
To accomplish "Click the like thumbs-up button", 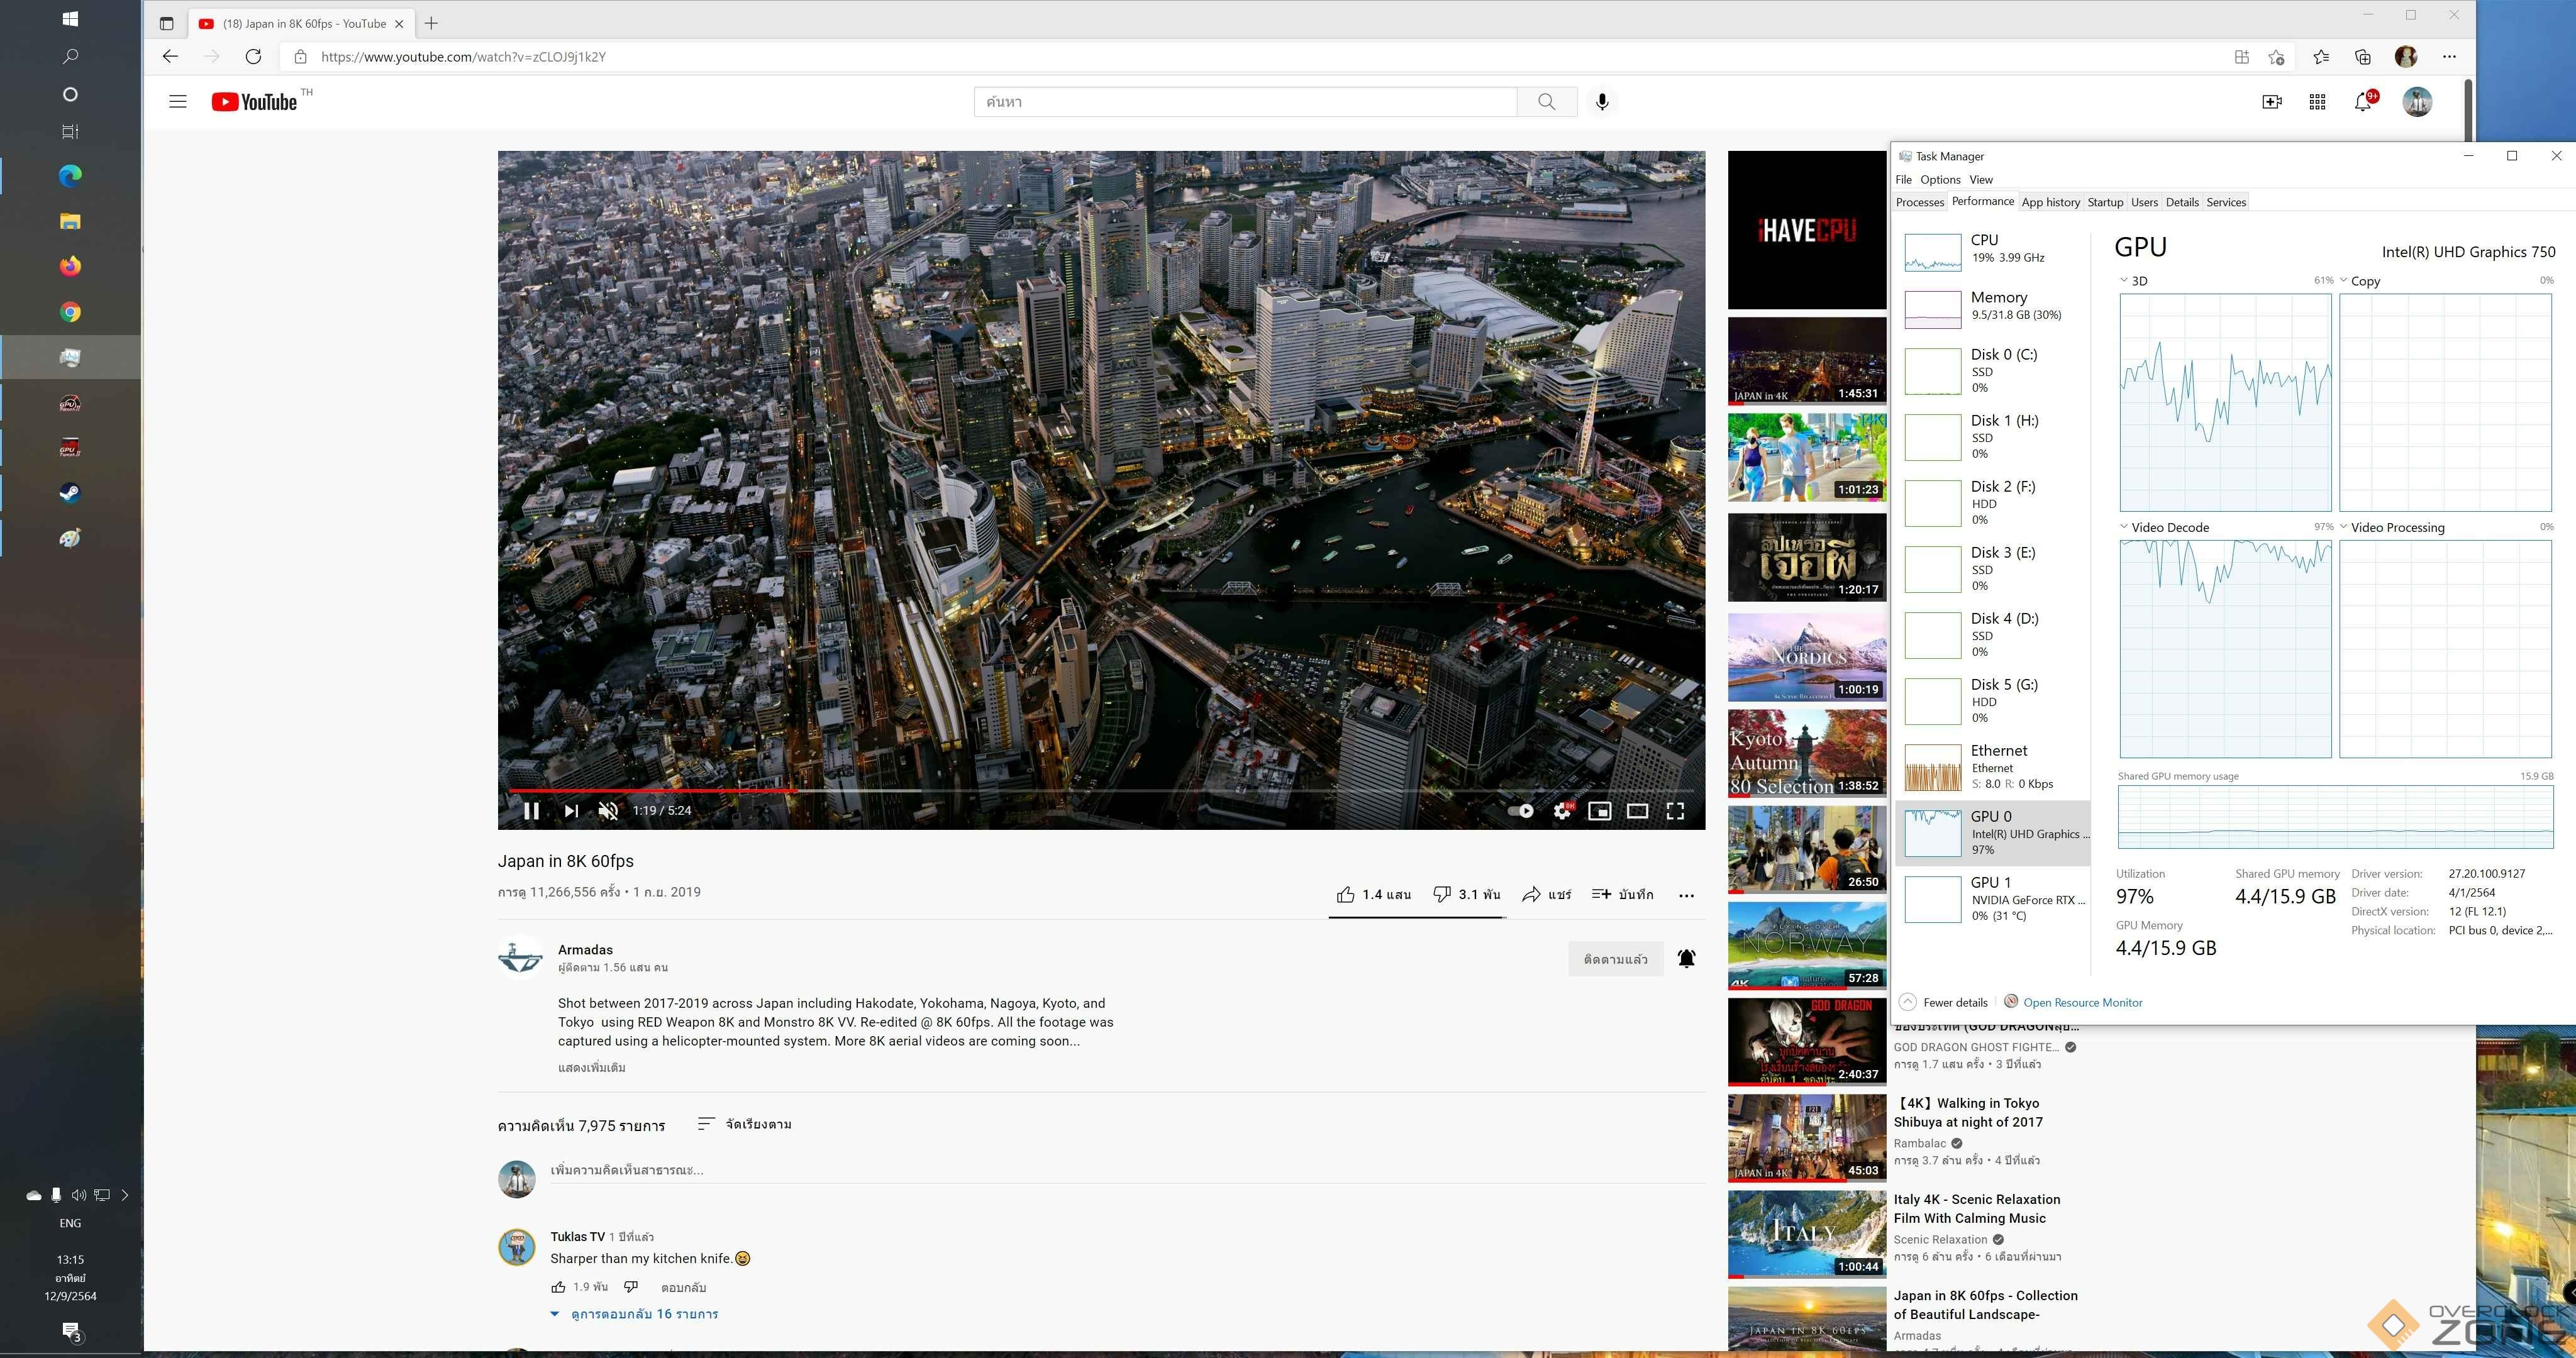I will [1346, 894].
